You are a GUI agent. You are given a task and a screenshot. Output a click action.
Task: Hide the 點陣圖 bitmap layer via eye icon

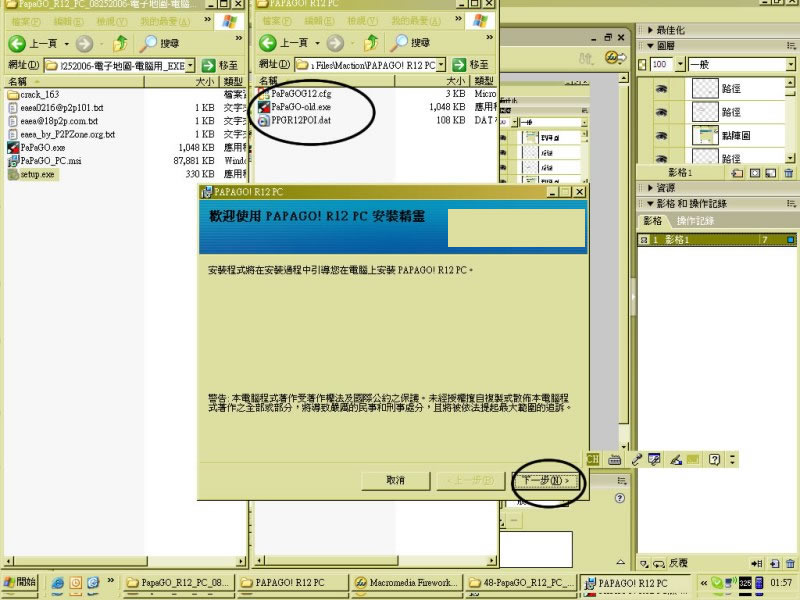coord(661,135)
